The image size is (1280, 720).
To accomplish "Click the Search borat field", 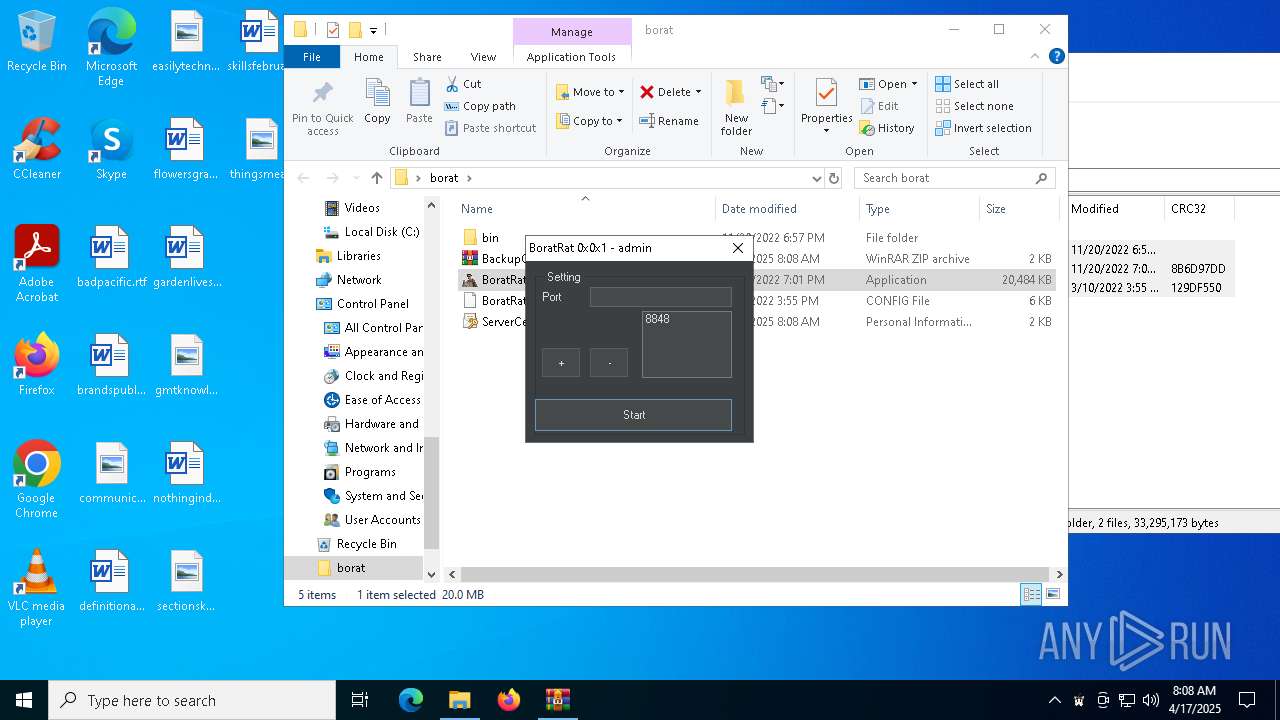I will coord(955,178).
